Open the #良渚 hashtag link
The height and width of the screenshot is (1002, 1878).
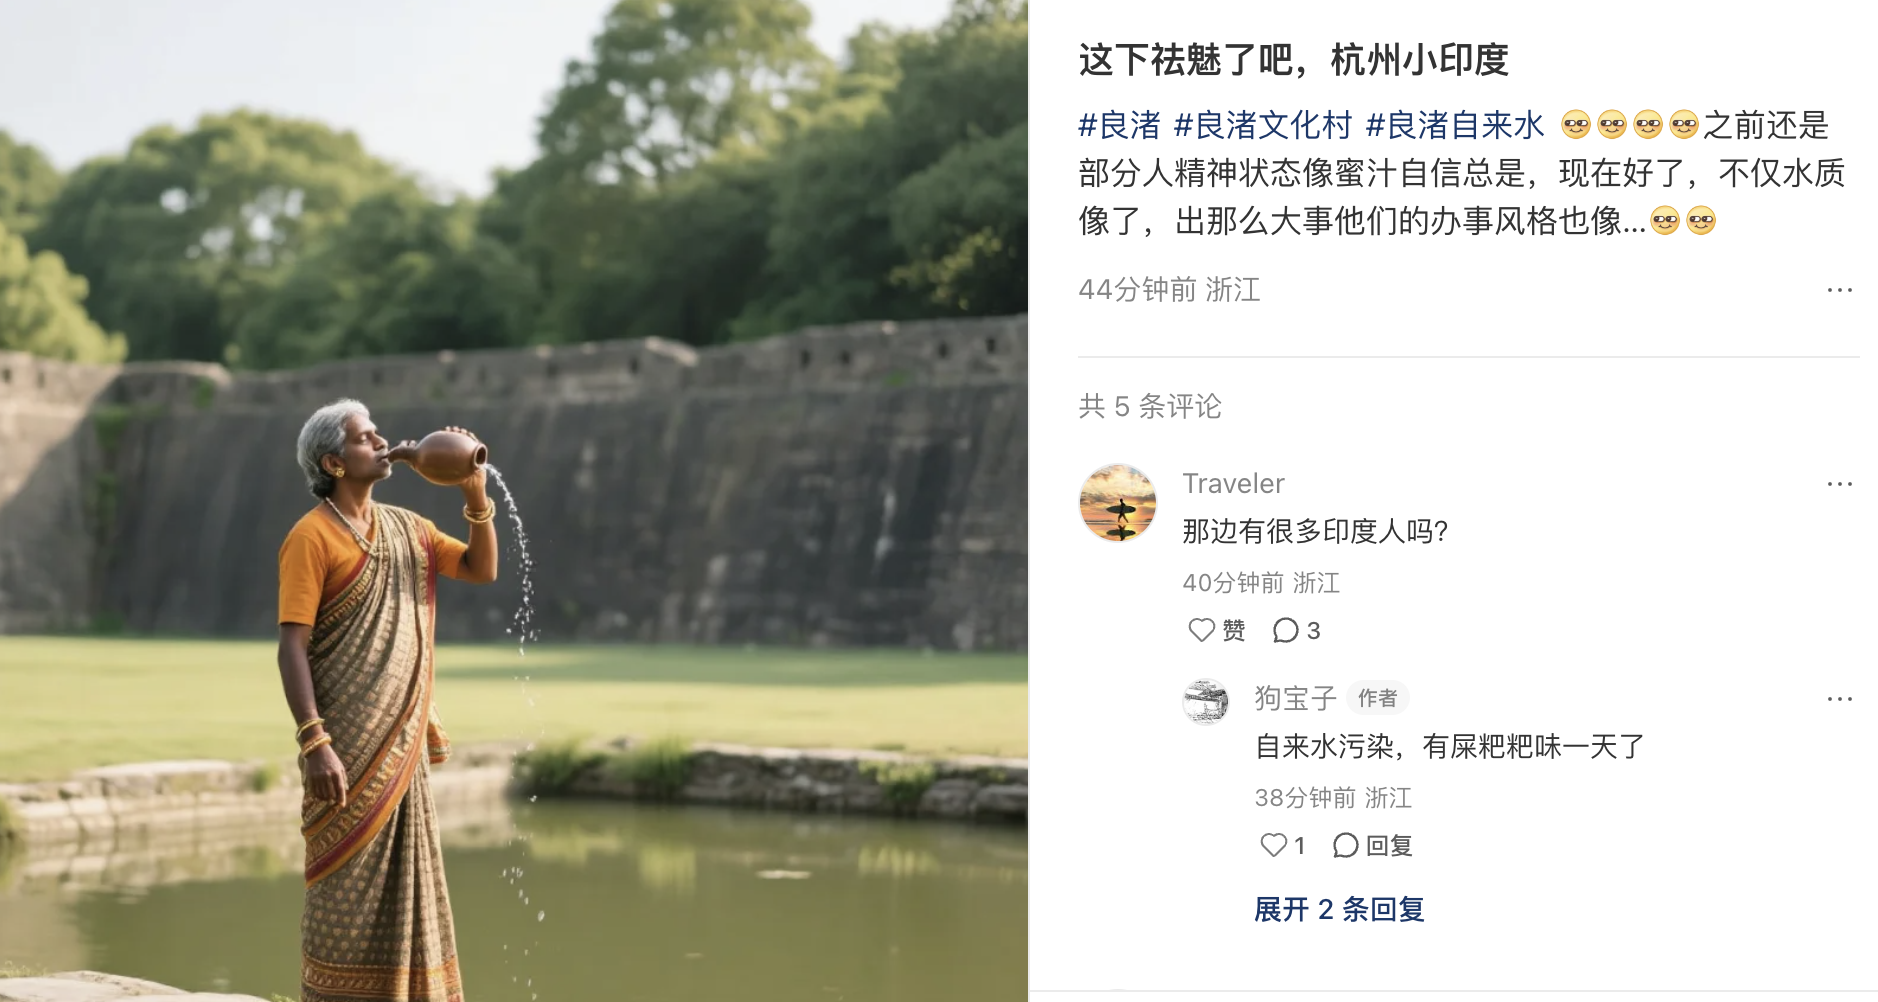pos(1119,125)
